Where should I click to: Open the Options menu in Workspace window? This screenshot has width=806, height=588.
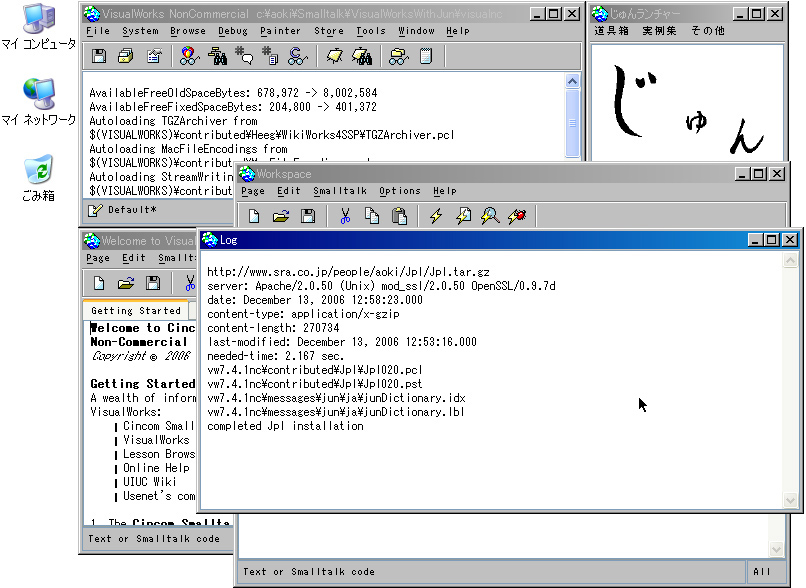pos(400,191)
